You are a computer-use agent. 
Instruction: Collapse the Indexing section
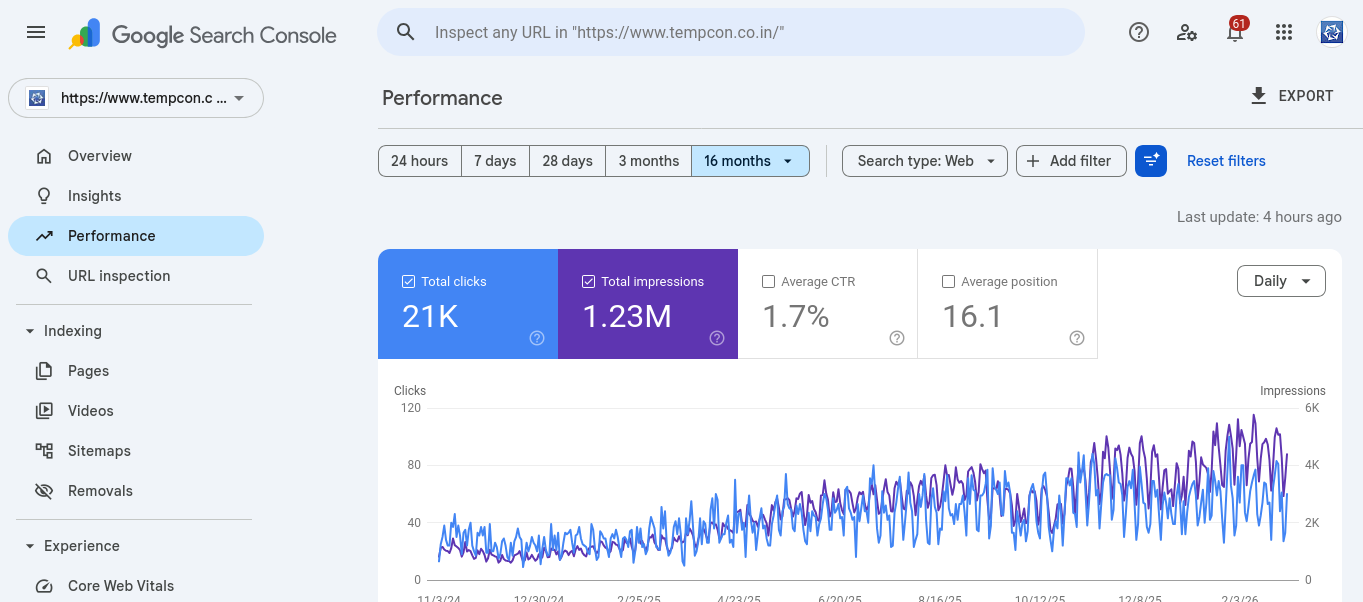(30, 331)
